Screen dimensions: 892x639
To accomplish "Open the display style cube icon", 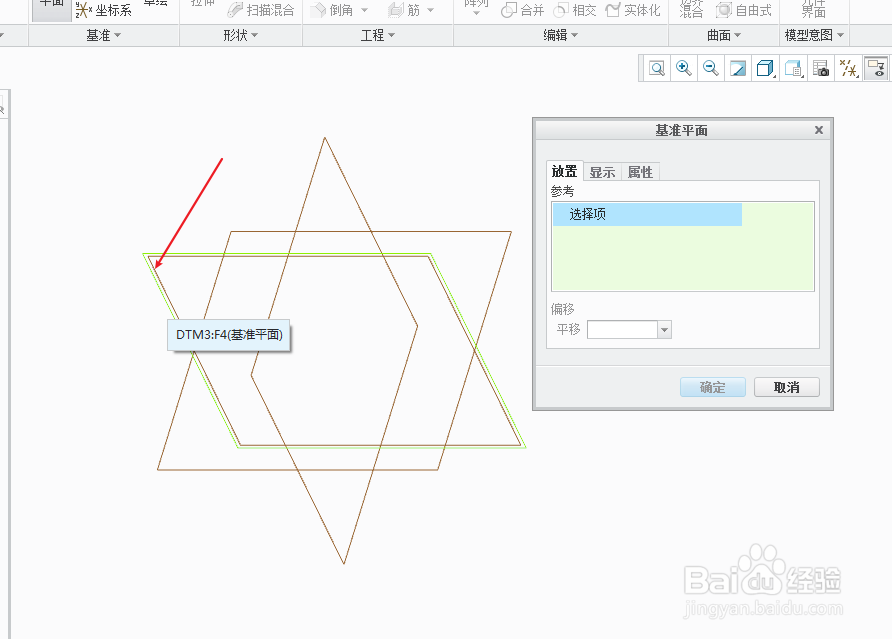I will [x=763, y=68].
